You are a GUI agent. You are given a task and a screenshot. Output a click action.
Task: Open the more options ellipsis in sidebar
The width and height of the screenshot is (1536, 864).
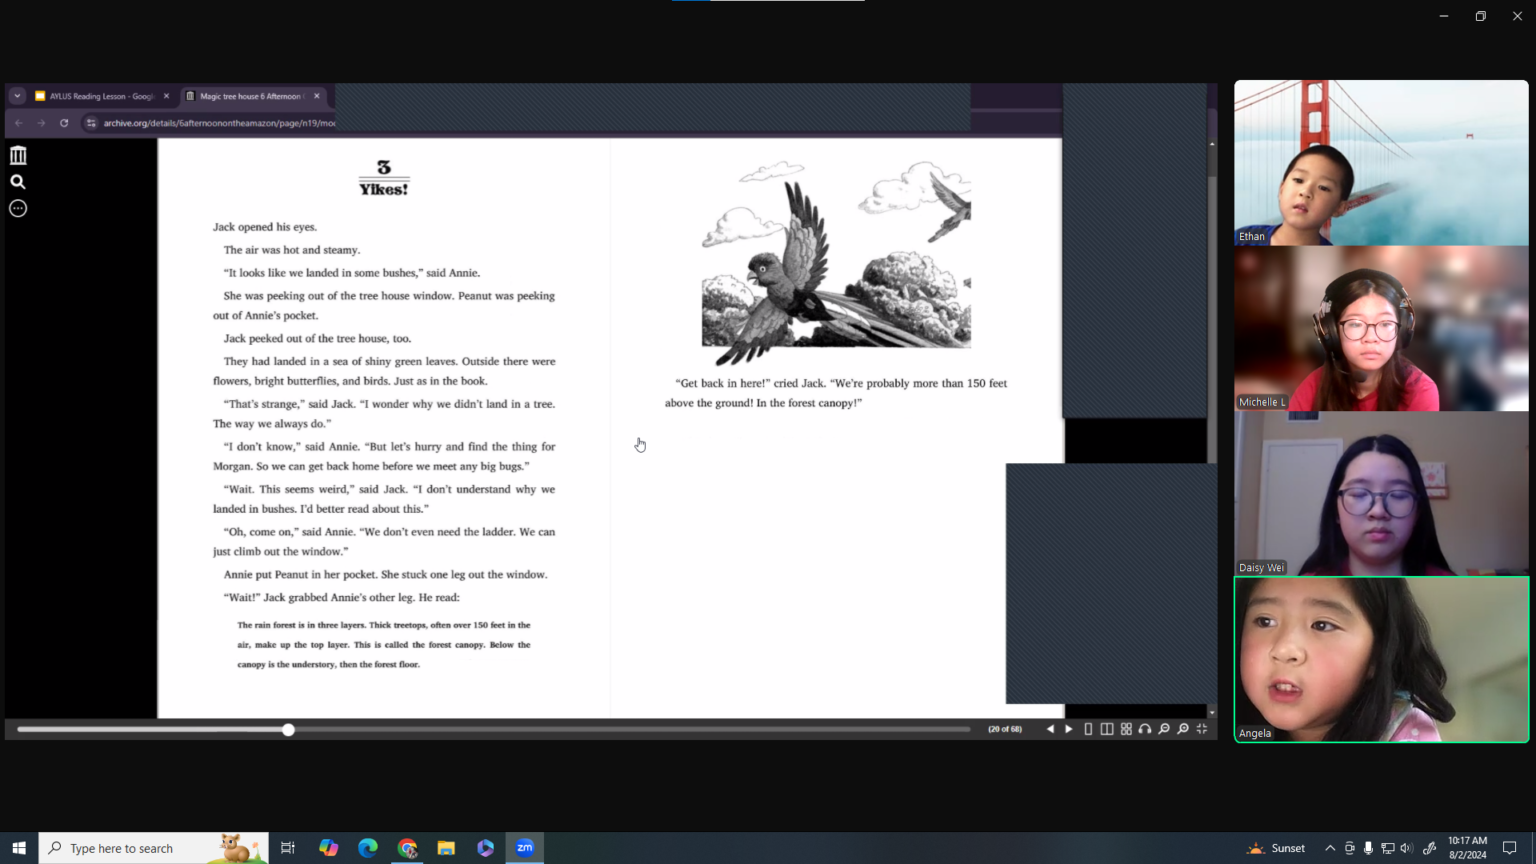pos(18,209)
